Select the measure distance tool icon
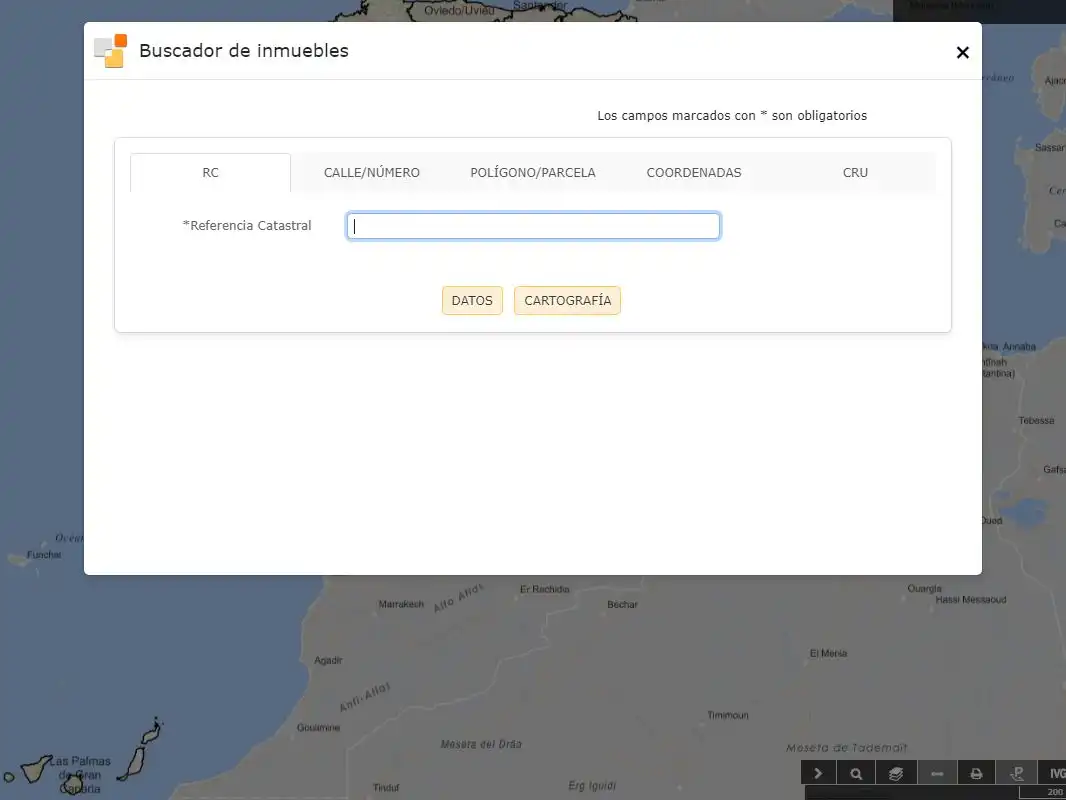The width and height of the screenshot is (1066, 800). click(x=937, y=773)
